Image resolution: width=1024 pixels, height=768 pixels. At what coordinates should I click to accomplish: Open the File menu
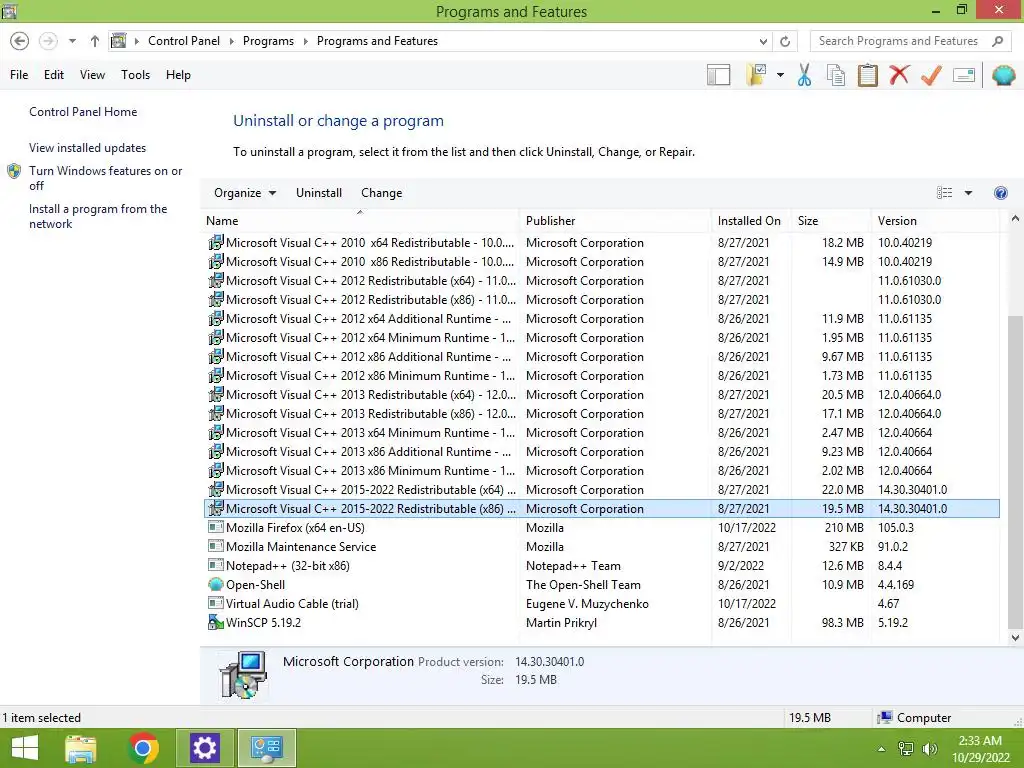point(19,75)
